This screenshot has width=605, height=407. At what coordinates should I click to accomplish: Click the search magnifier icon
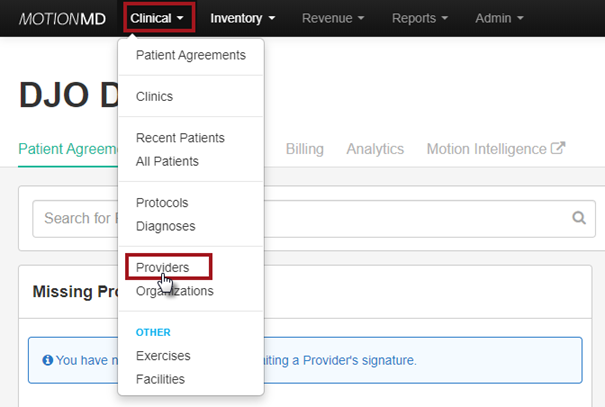[x=577, y=218]
